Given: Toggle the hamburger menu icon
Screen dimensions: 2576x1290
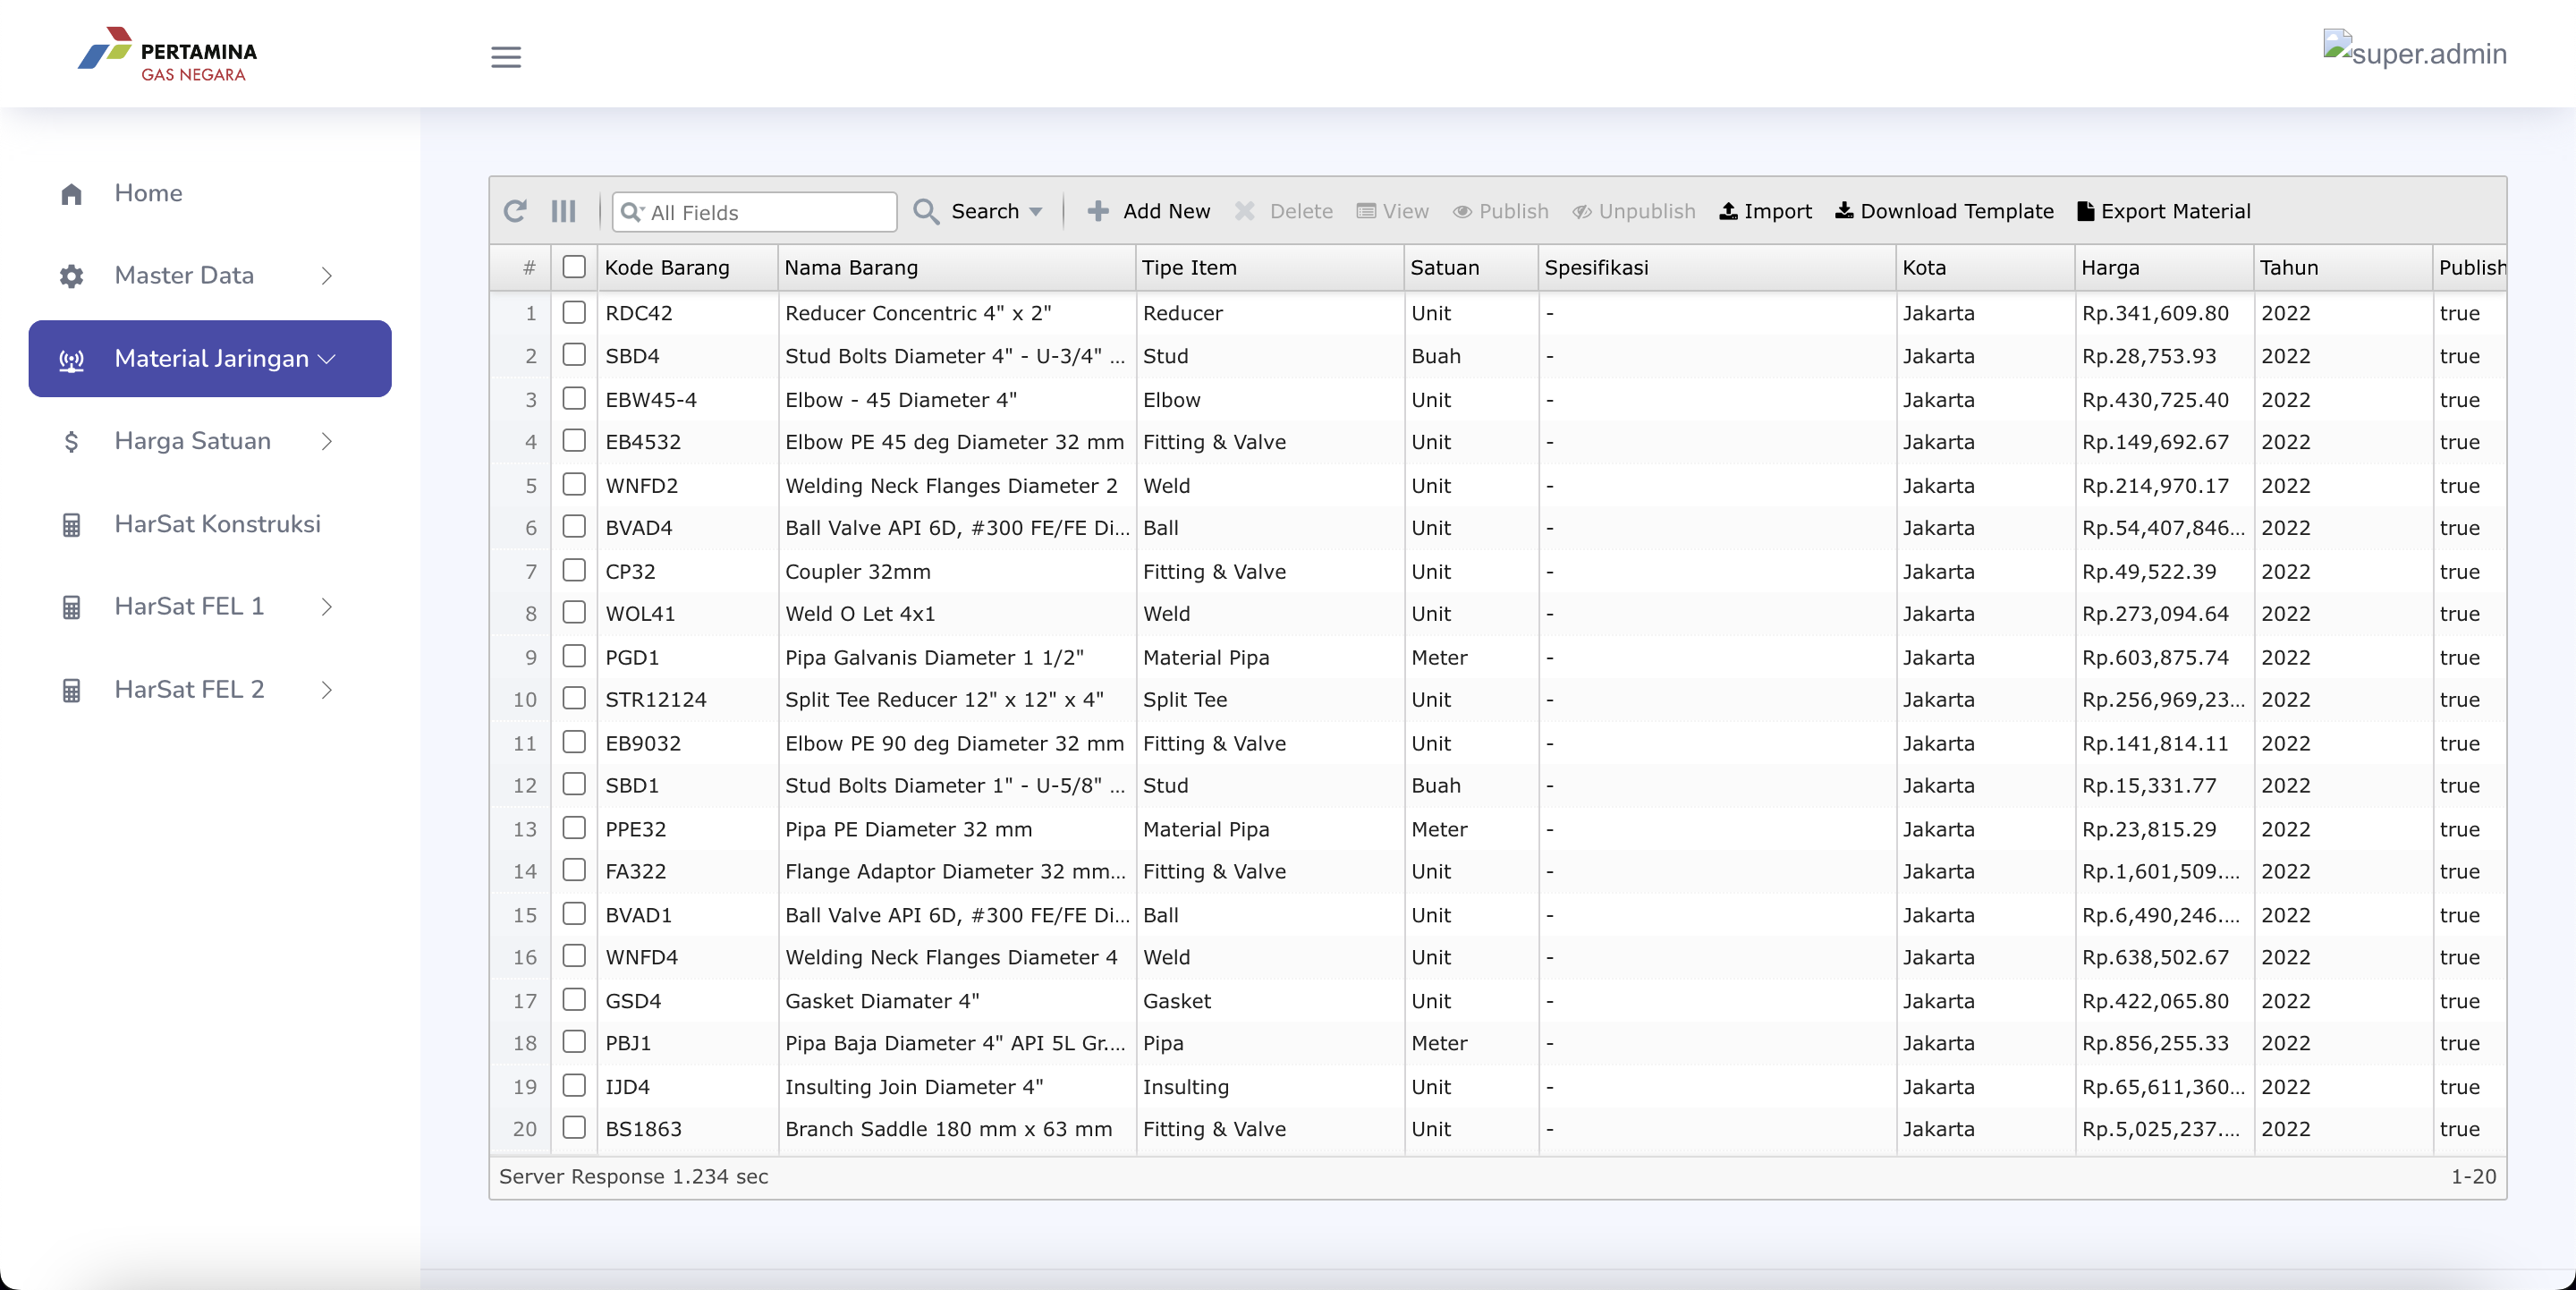Looking at the screenshot, I should (506, 57).
